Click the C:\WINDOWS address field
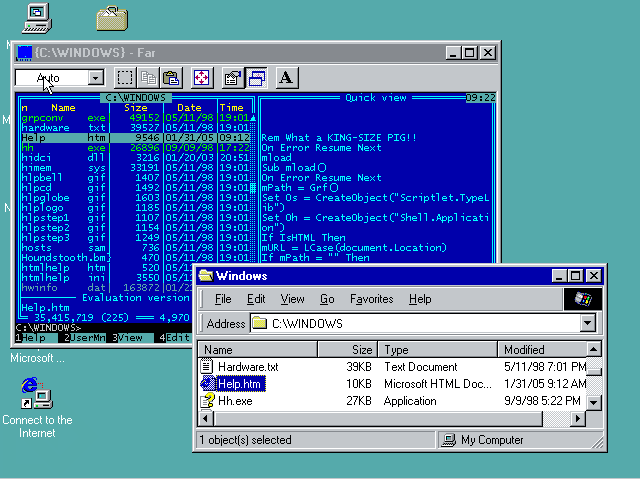The width and height of the screenshot is (640, 480). tap(416, 324)
